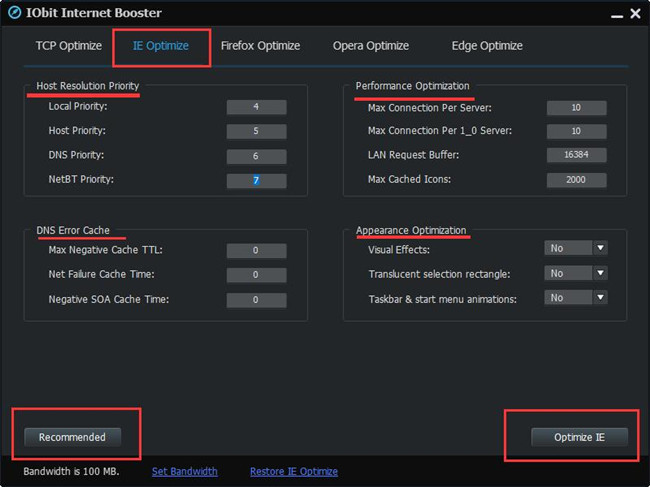
Task: Click the 'Negative SOA Cache Time:' label
Action: (x=109, y=299)
